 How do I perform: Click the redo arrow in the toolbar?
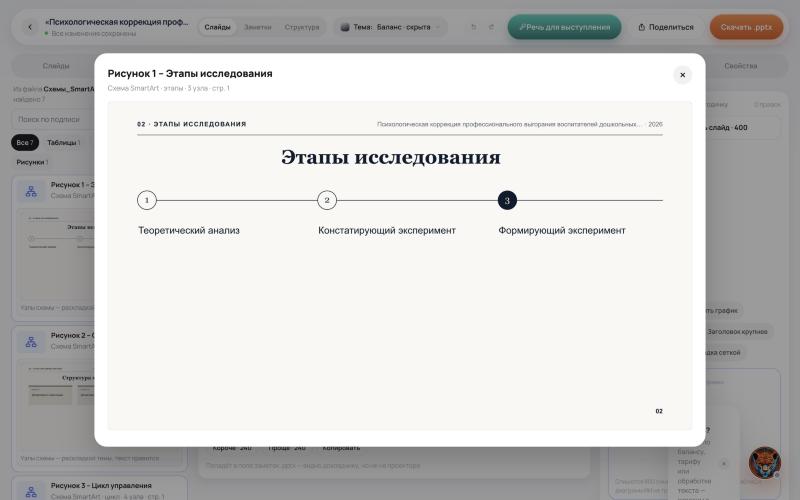point(491,27)
